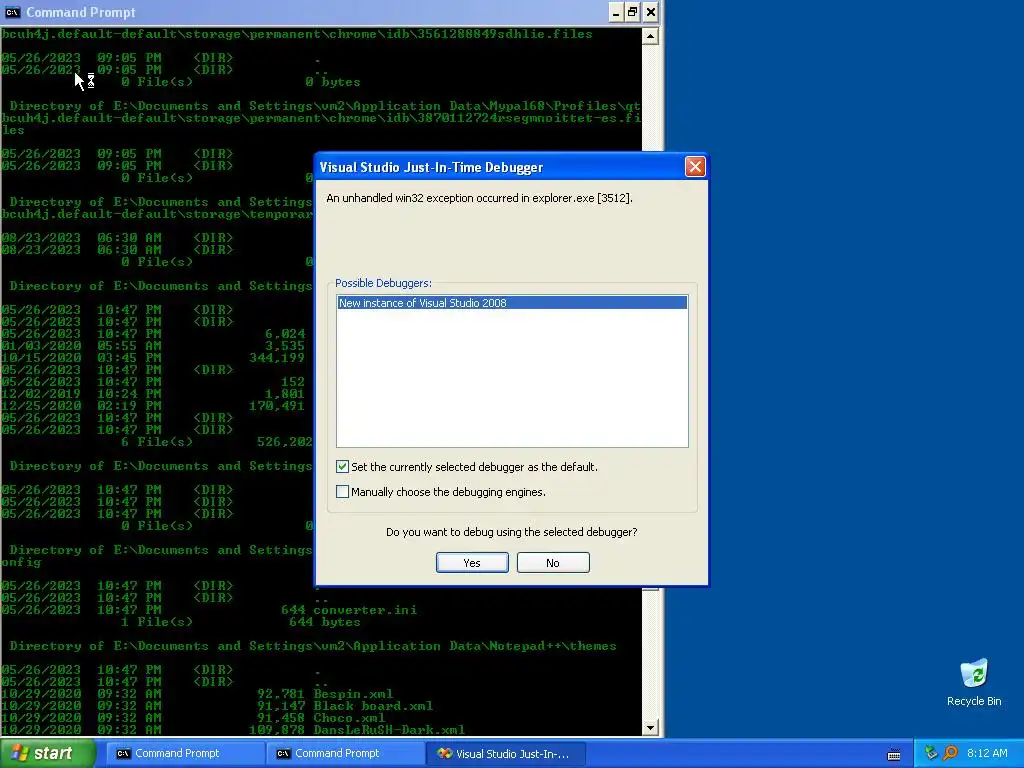1024x768 pixels.
Task: Uncheck 'Set the currently selected debugger as the default'
Action: [342, 467]
